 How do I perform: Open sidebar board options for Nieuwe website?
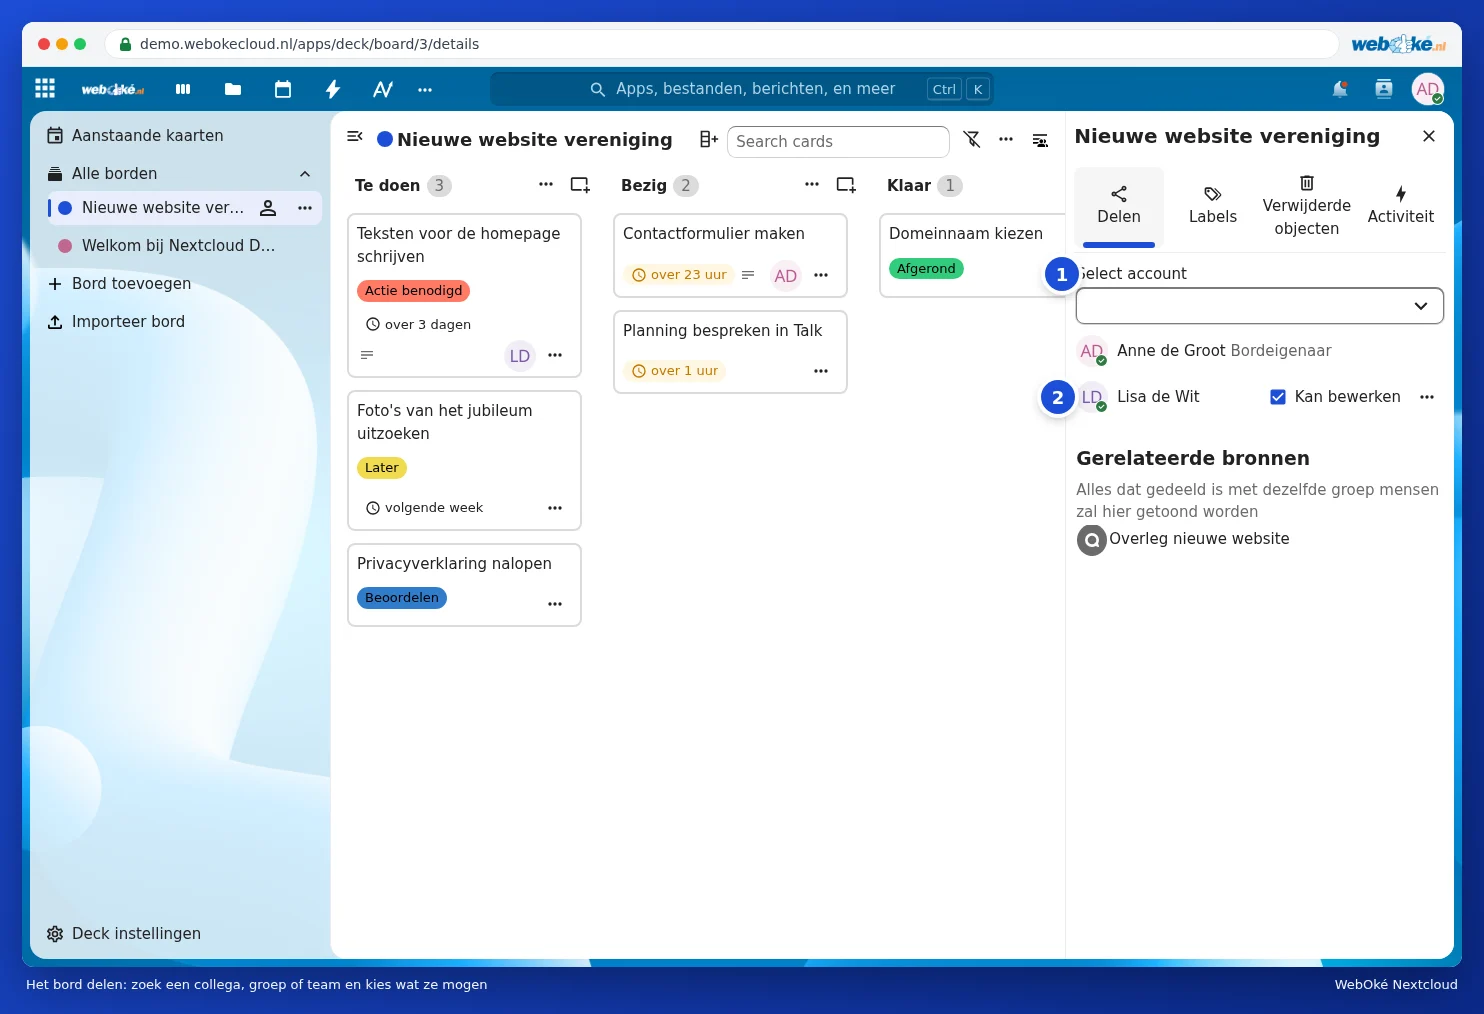(305, 208)
